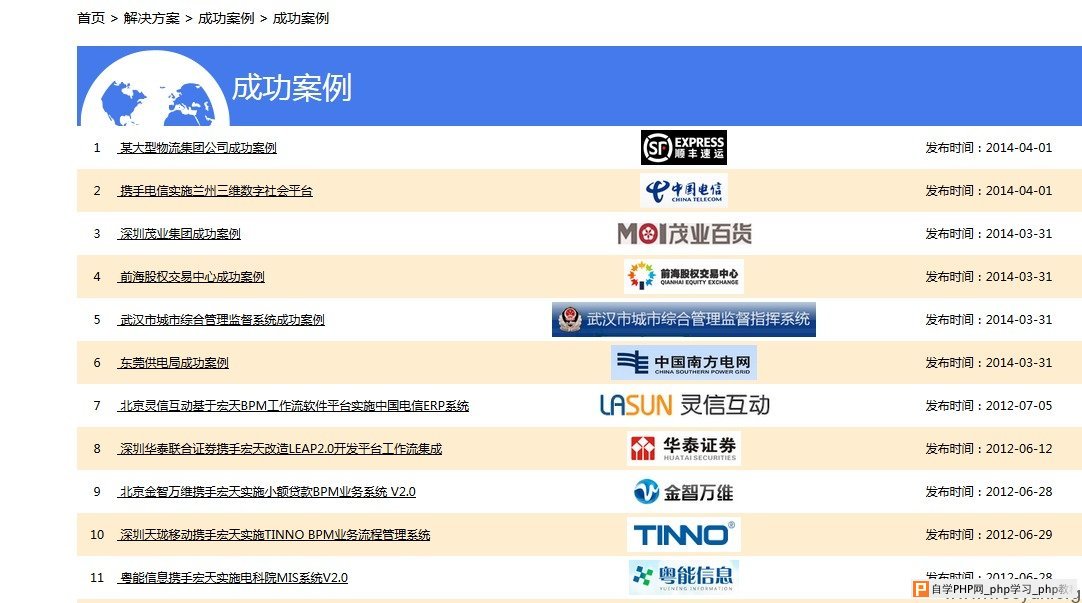Click the 金智万维 logo
1082x603 pixels.
(x=683, y=492)
